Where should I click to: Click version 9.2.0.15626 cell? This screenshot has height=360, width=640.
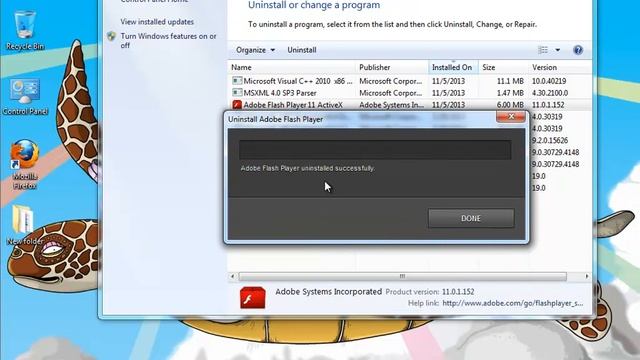(549, 140)
